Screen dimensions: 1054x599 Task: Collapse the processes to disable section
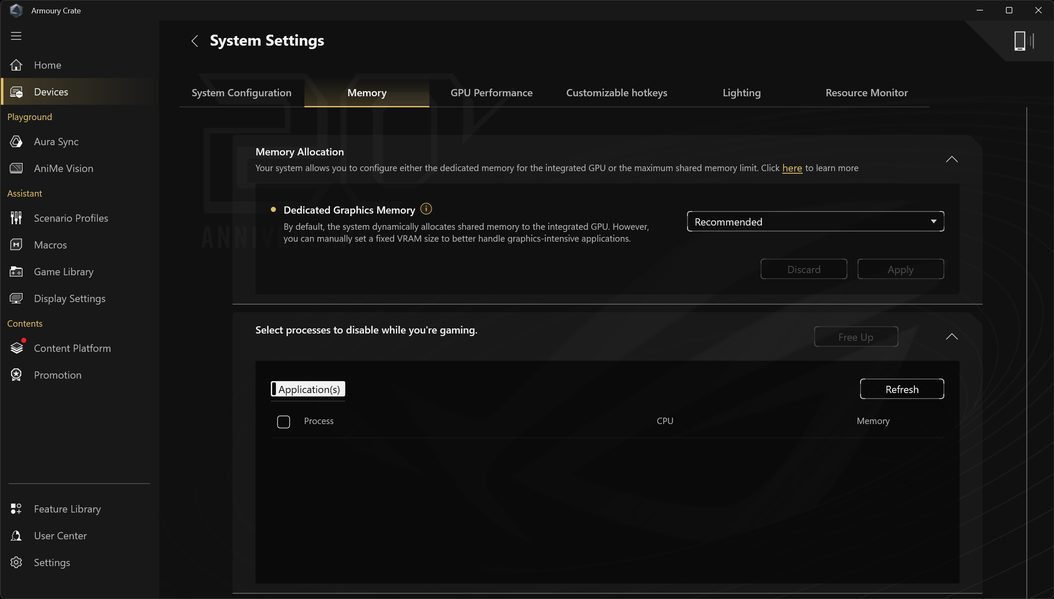[952, 337]
